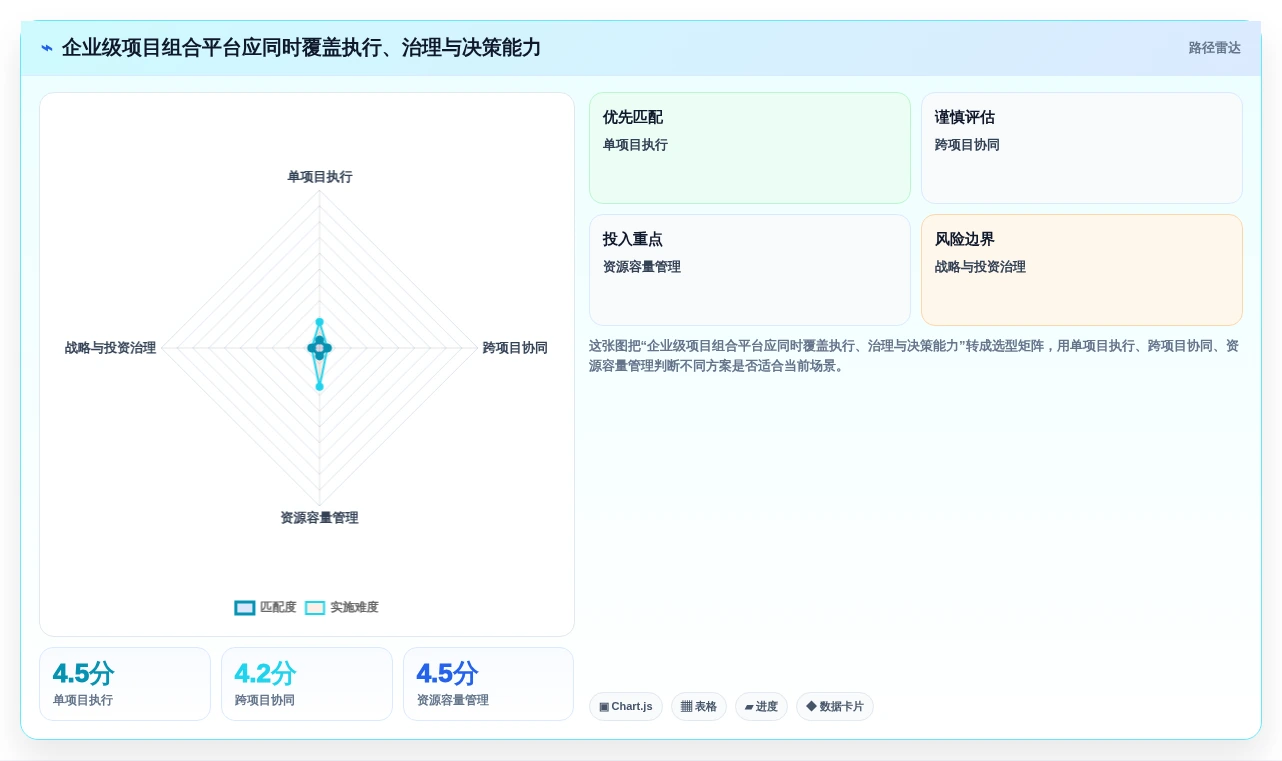1282x761 pixels.
Task: Click the 路径雷达 label in the header
Action: [1214, 48]
